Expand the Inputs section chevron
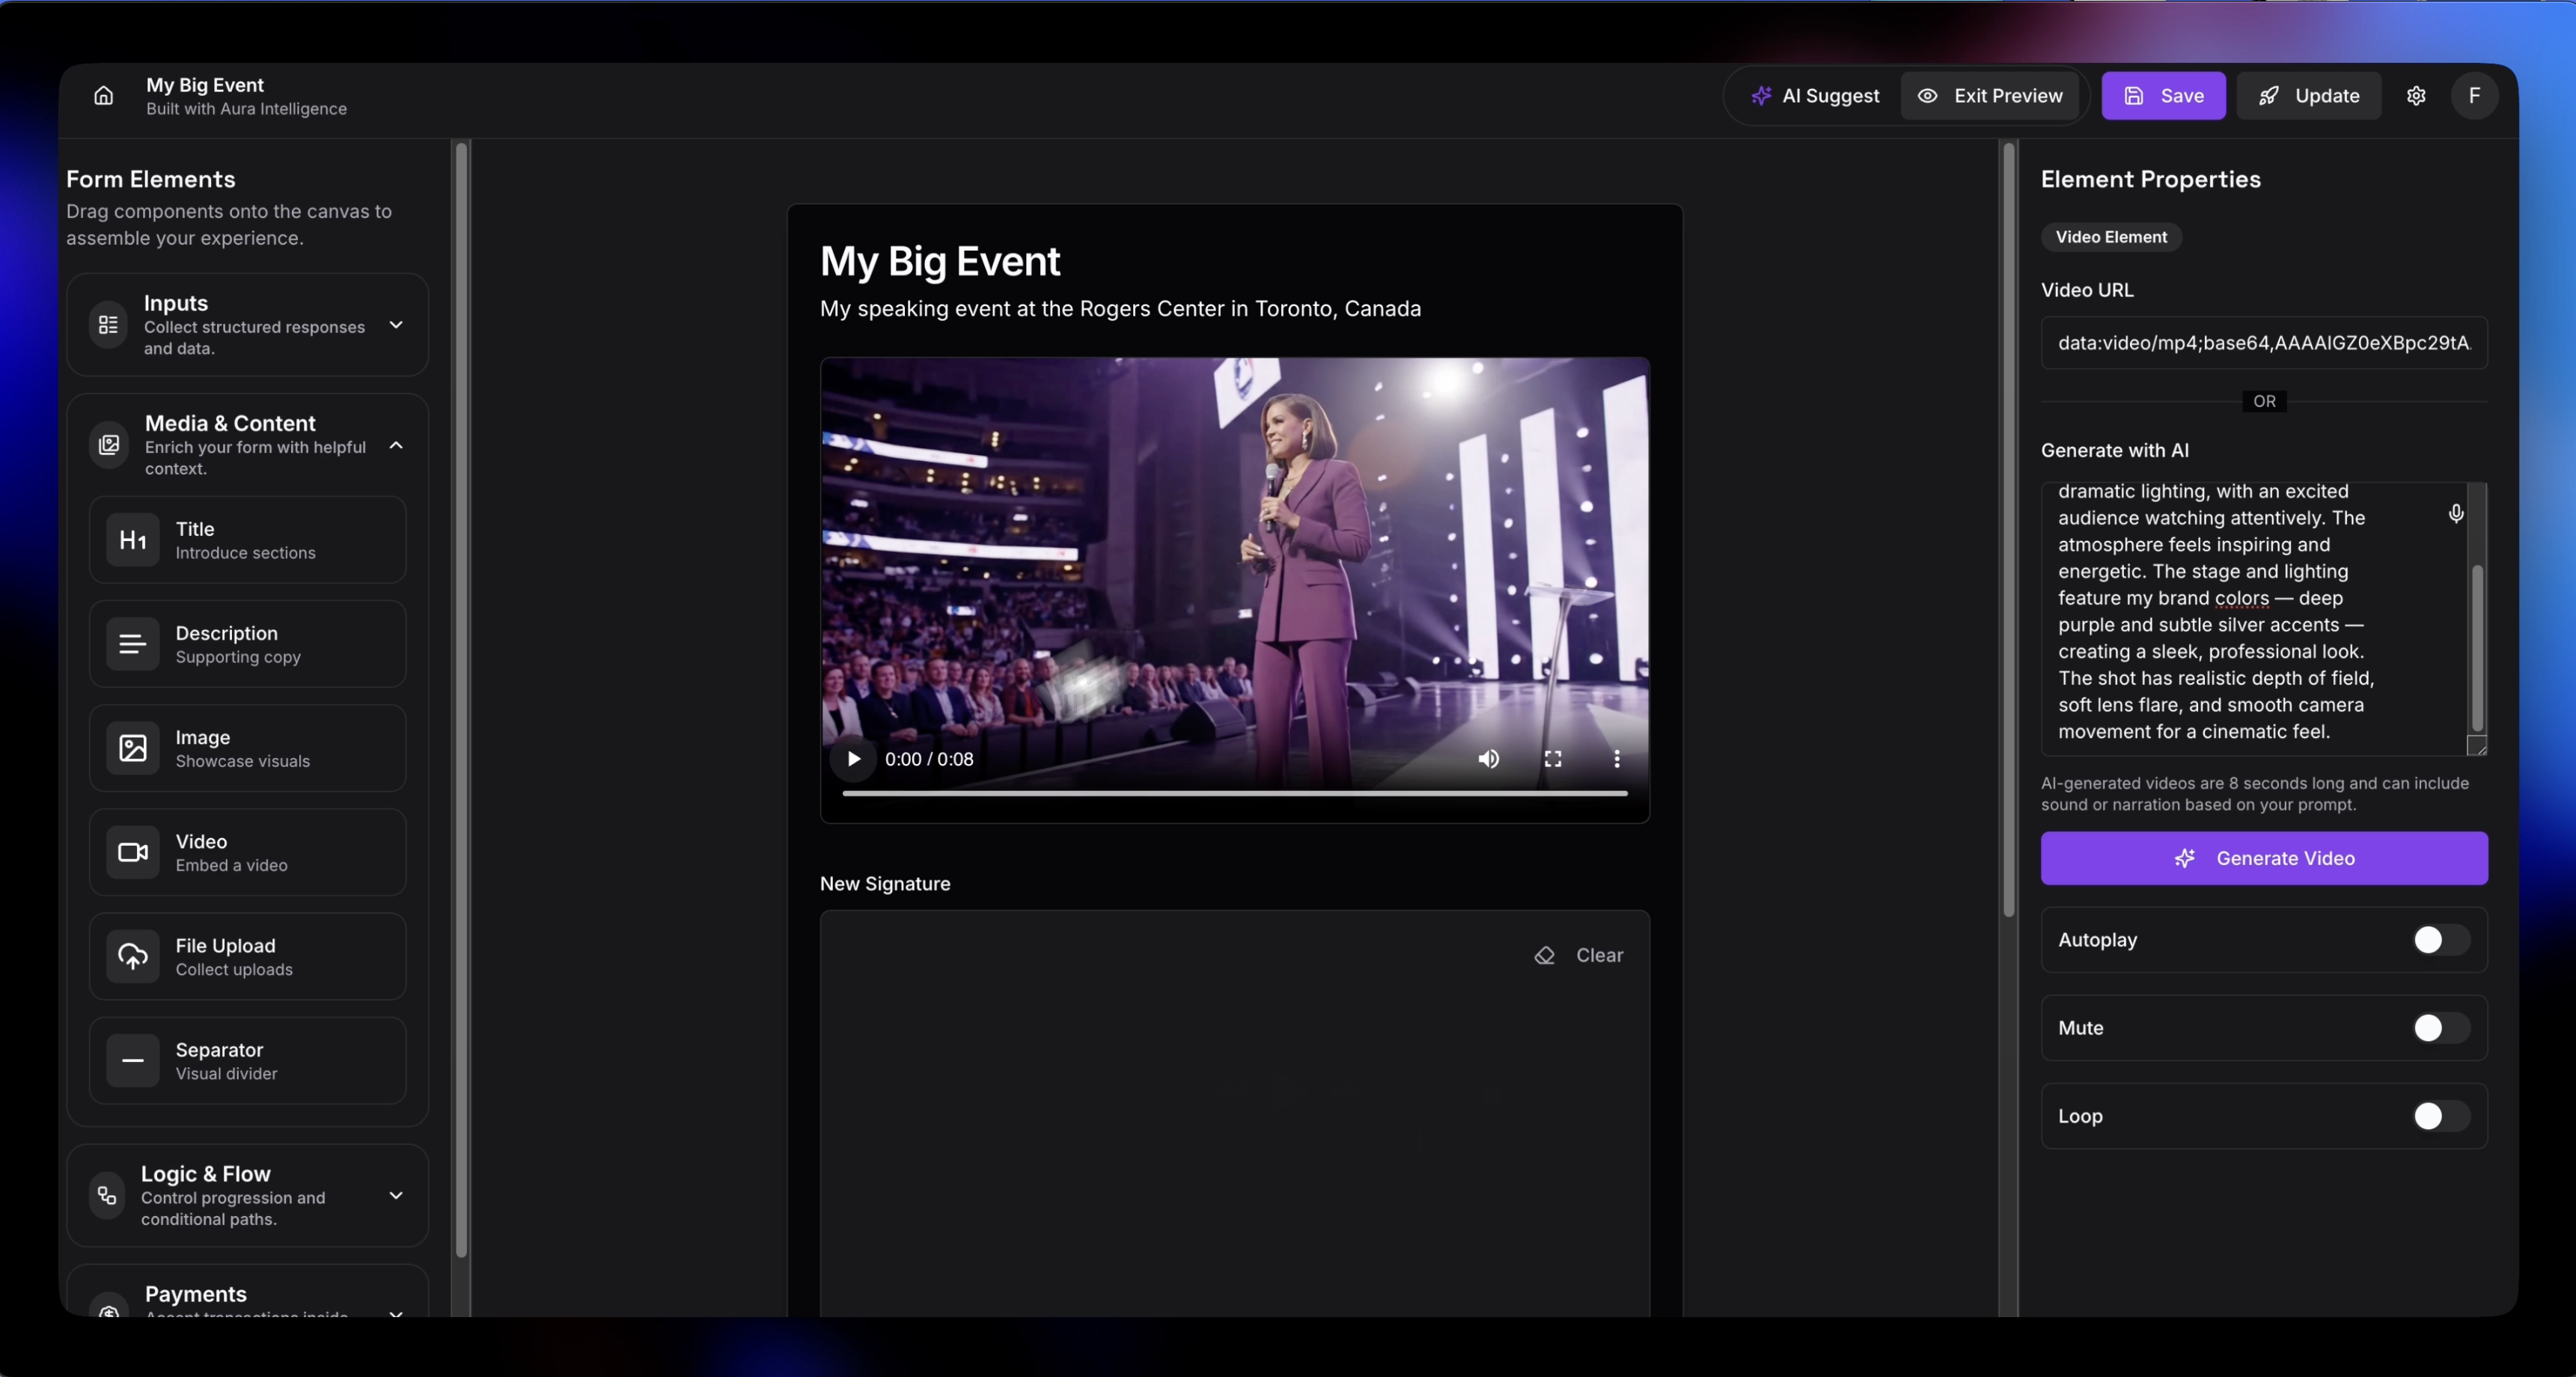Image resolution: width=2576 pixels, height=1377 pixels. point(396,325)
